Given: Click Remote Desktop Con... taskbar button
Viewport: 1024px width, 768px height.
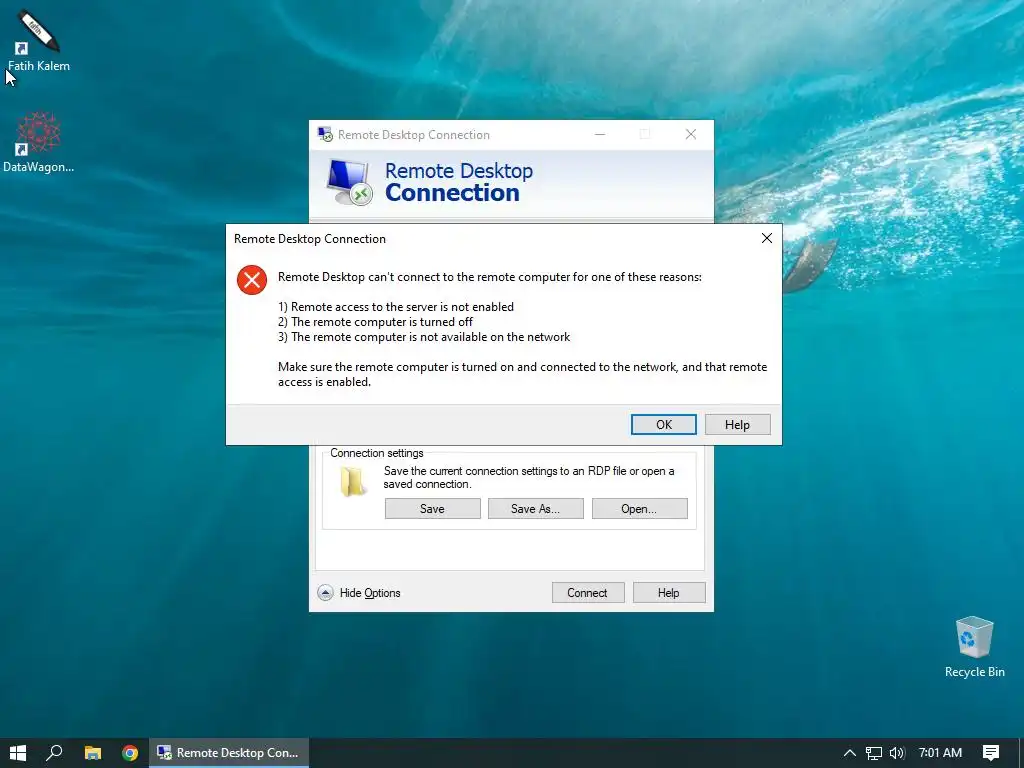Looking at the screenshot, I should tap(229, 753).
